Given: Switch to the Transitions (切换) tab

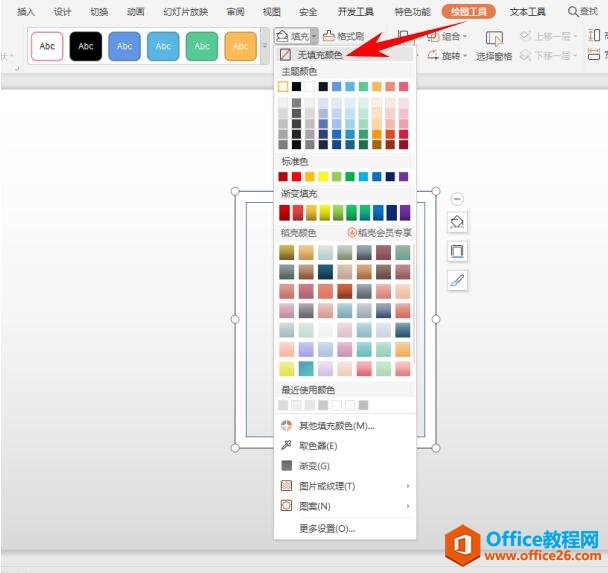Looking at the screenshot, I should 99,12.
